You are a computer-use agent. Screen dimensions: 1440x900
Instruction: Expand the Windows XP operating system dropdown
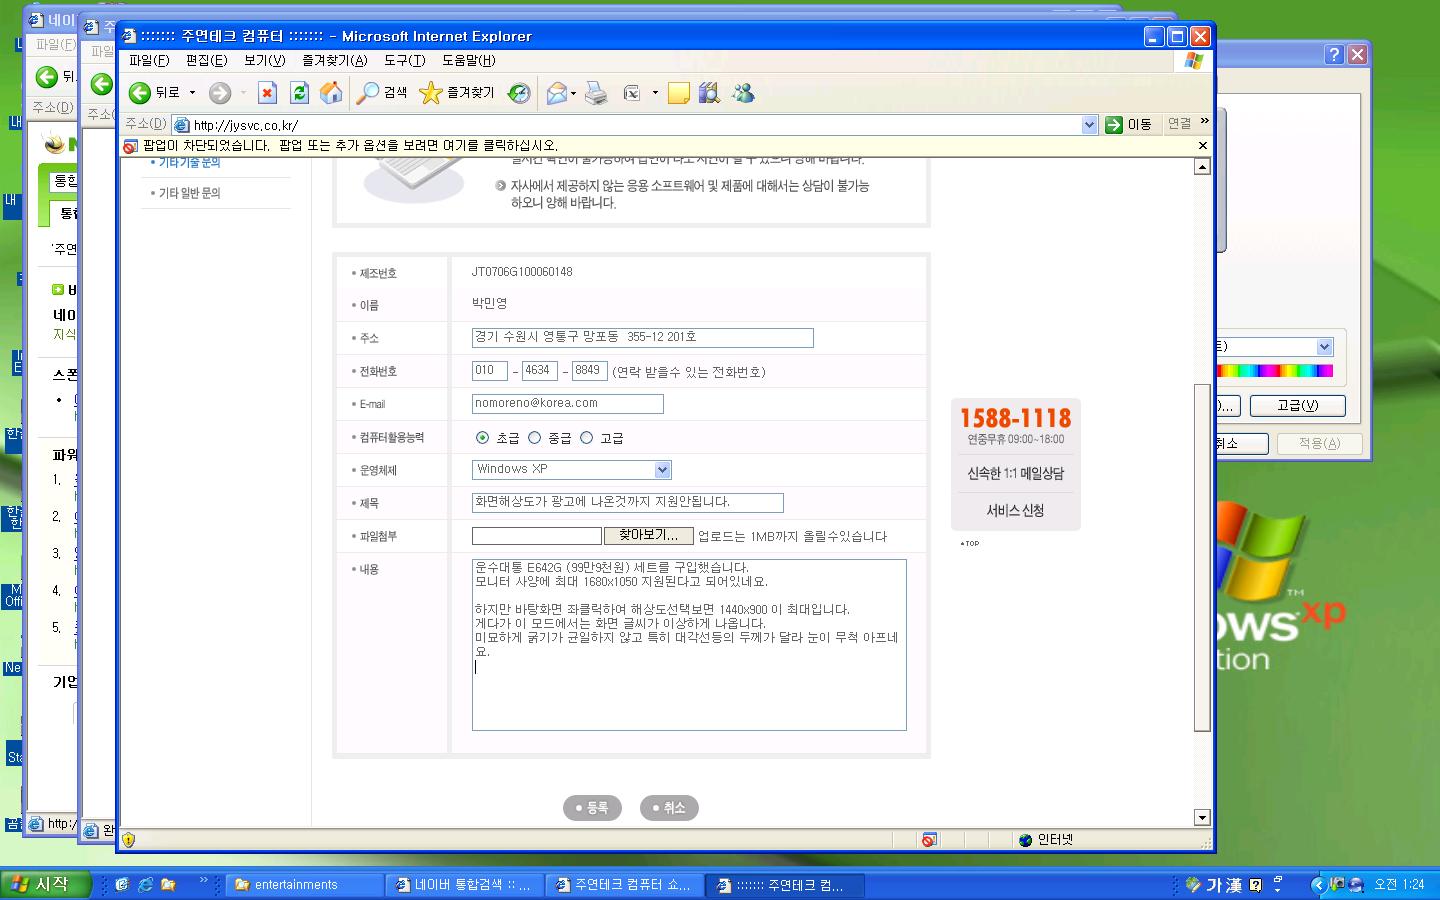662,470
